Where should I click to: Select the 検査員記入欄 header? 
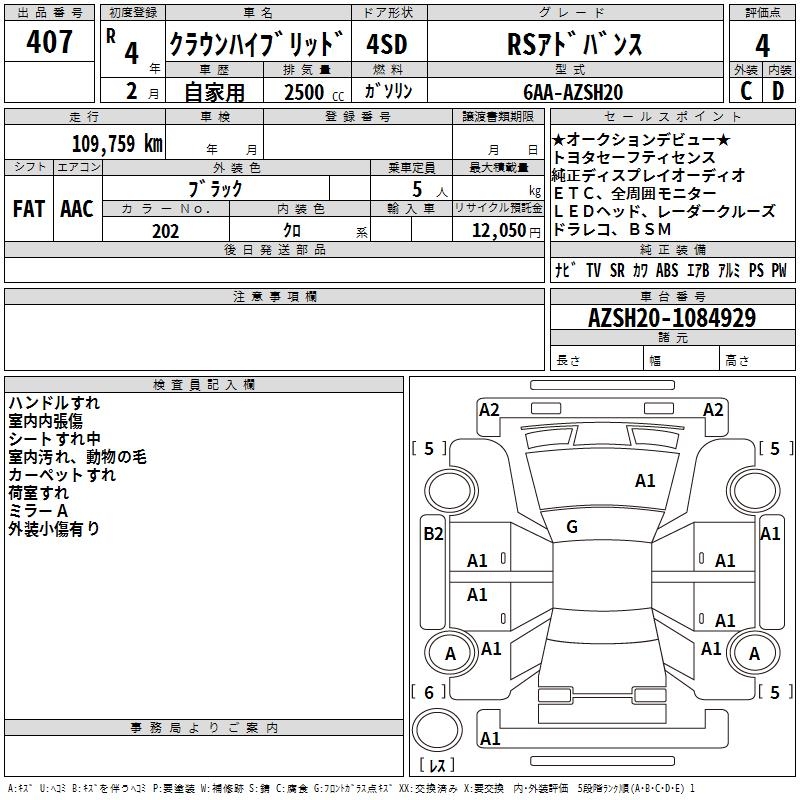click(204, 385)
